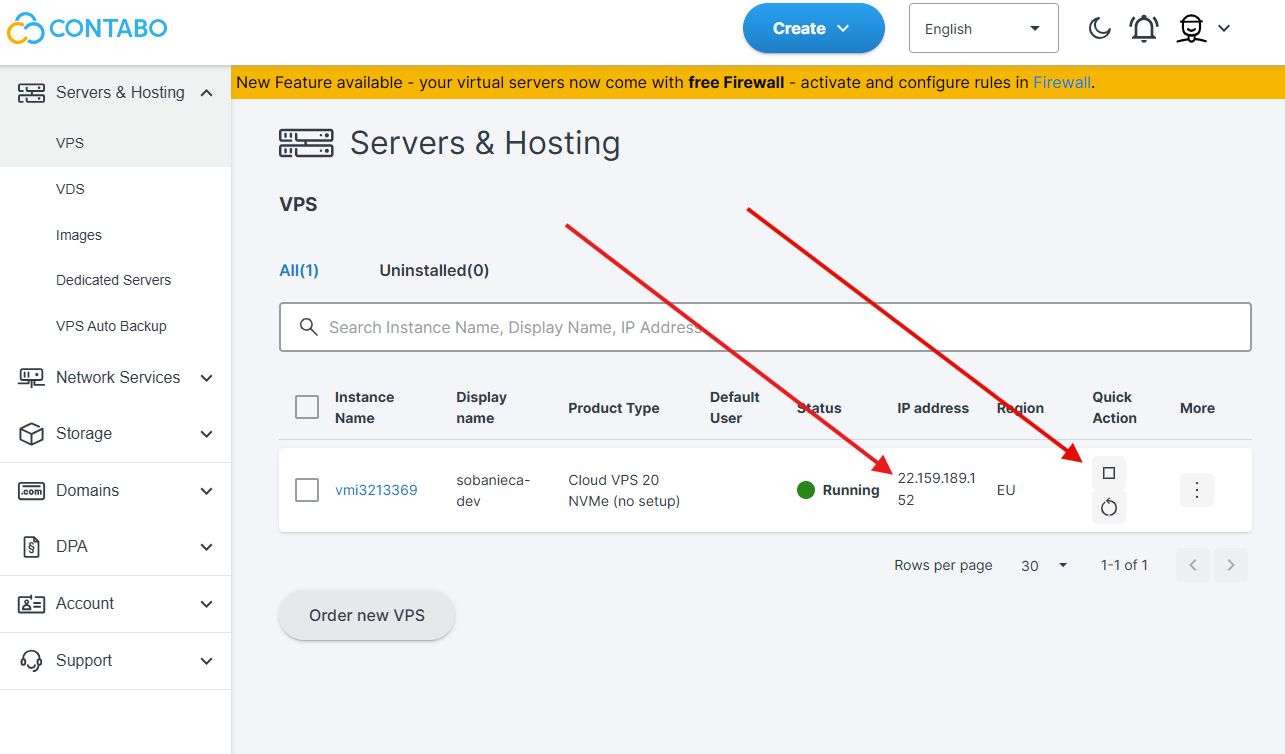
Task: Check the vmi3213369 row checkbox
Action: coord(307,490)
